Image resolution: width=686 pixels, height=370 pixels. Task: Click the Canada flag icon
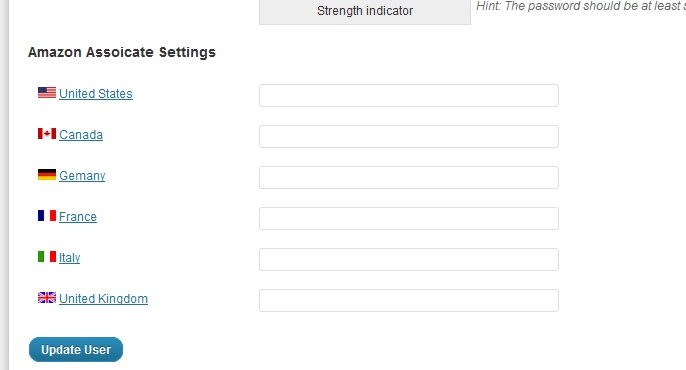pos(47,133)
